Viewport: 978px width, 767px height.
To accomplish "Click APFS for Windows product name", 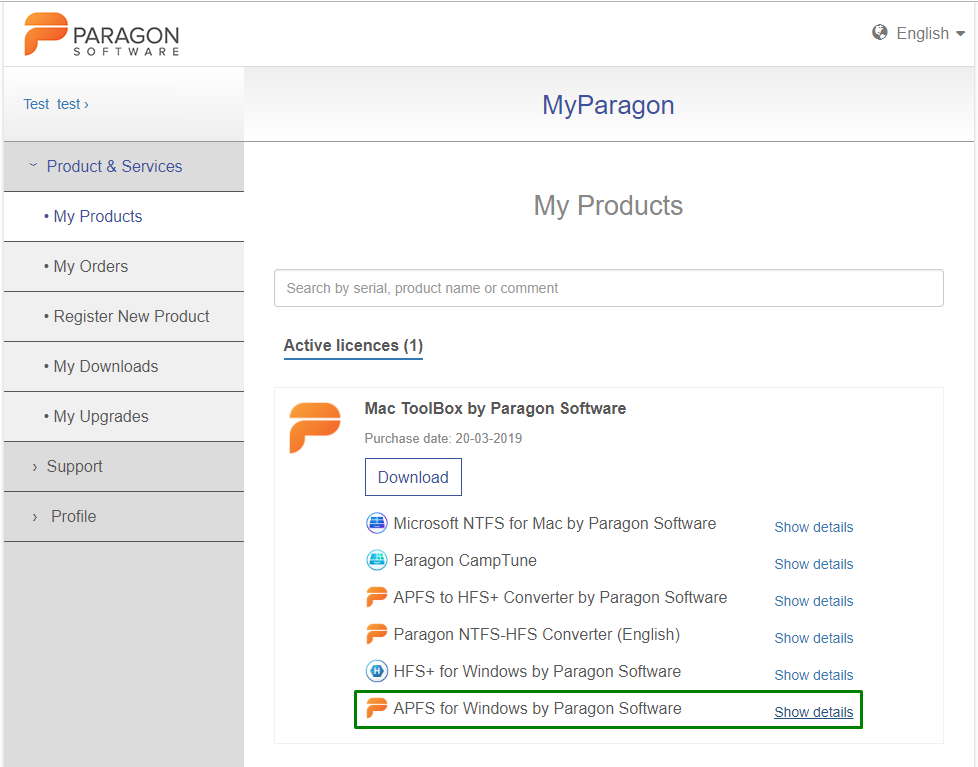I will [537, 708].
